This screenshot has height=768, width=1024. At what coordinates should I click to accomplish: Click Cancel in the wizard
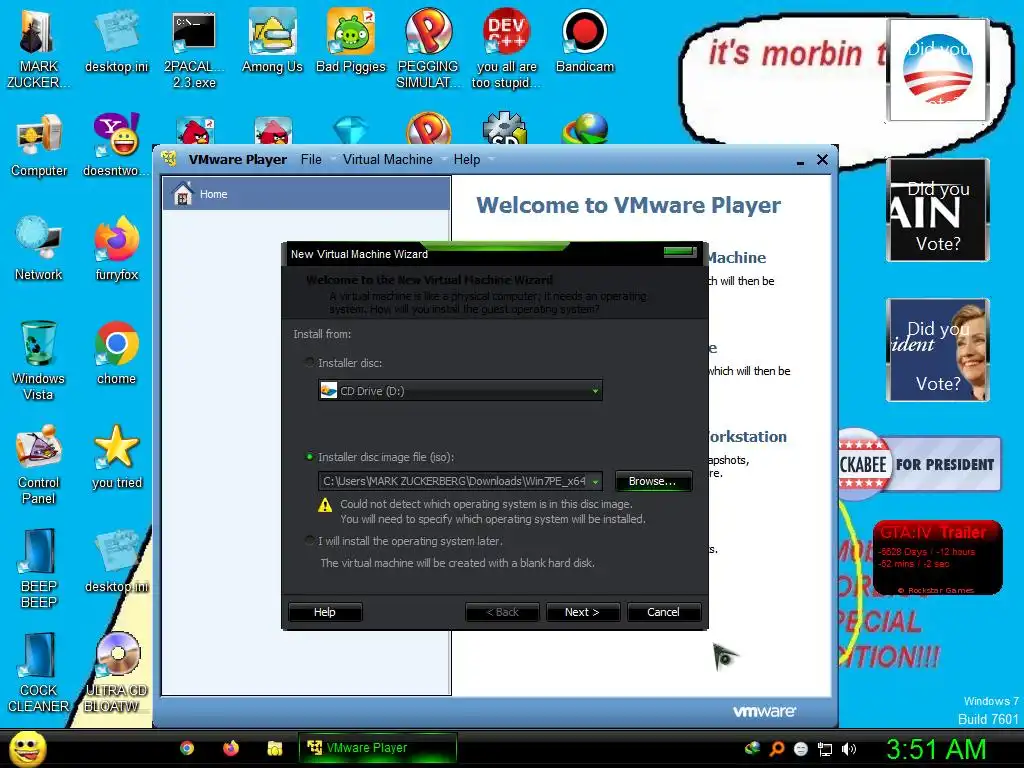point(664,612)
